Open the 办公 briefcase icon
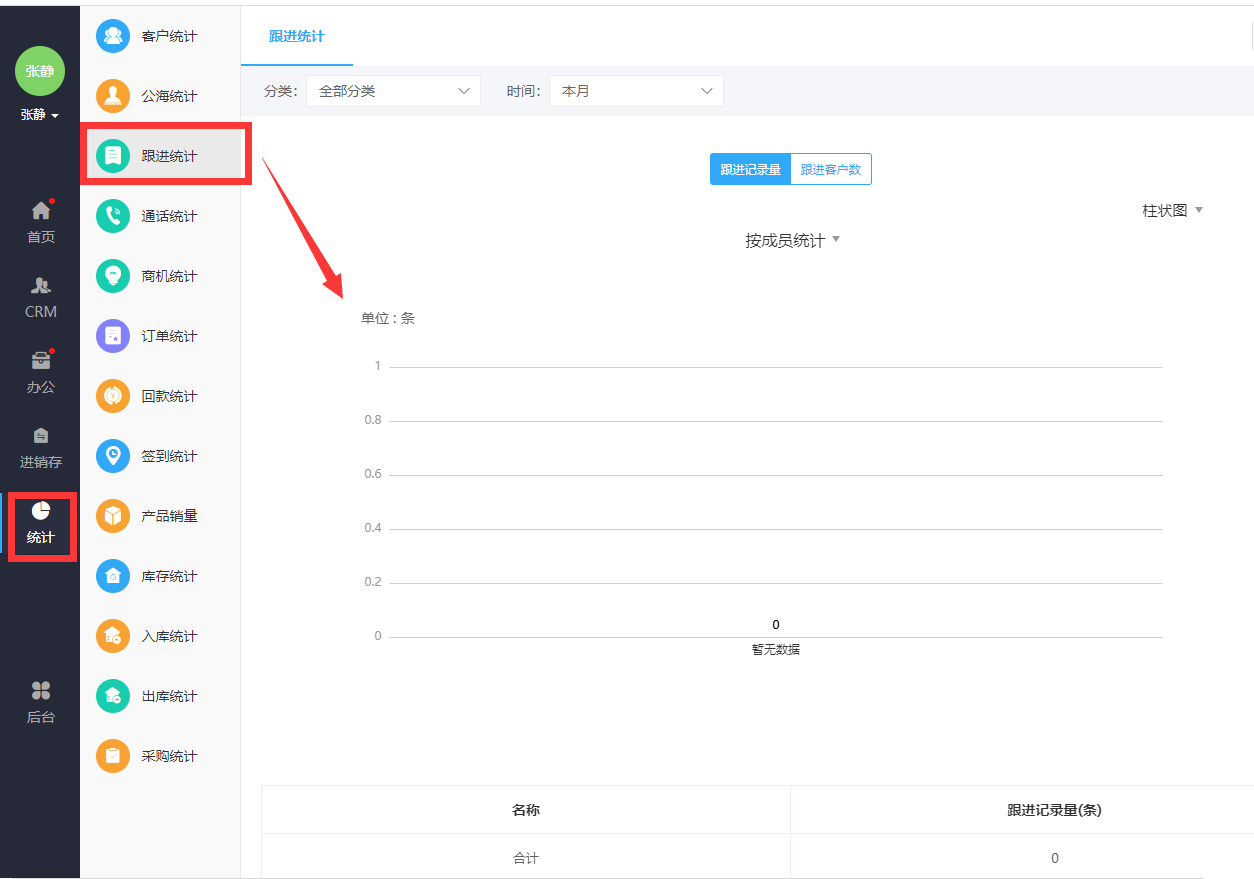1254x879 pixels. [40, 361]
